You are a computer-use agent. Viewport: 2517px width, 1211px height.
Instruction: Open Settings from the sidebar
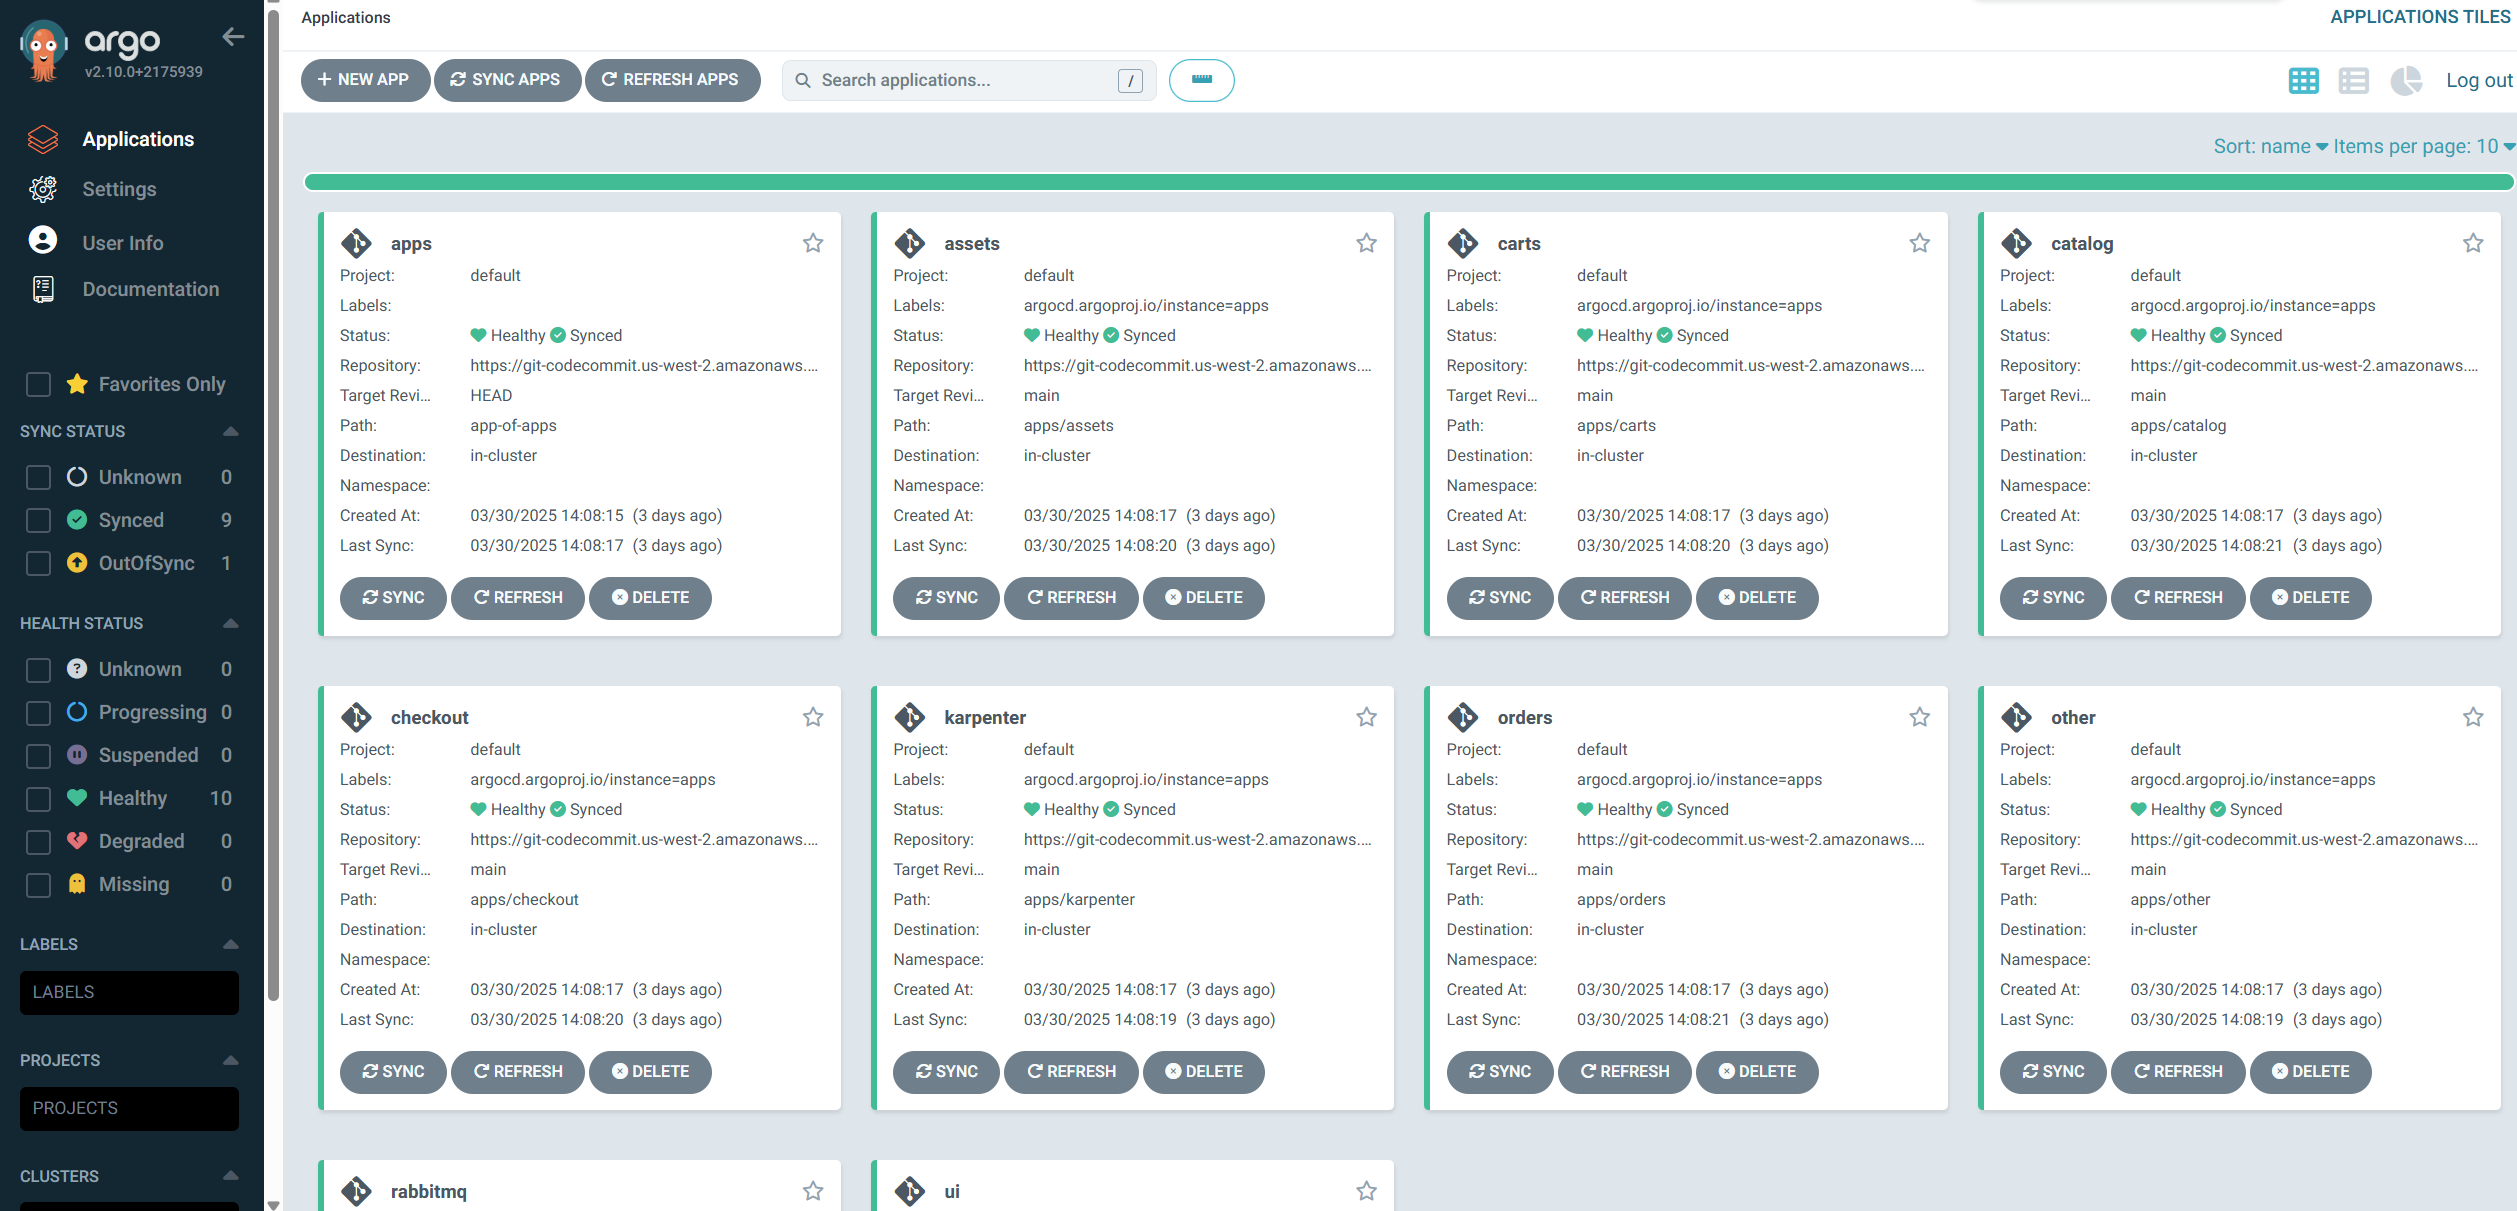[x=119, y=189]
